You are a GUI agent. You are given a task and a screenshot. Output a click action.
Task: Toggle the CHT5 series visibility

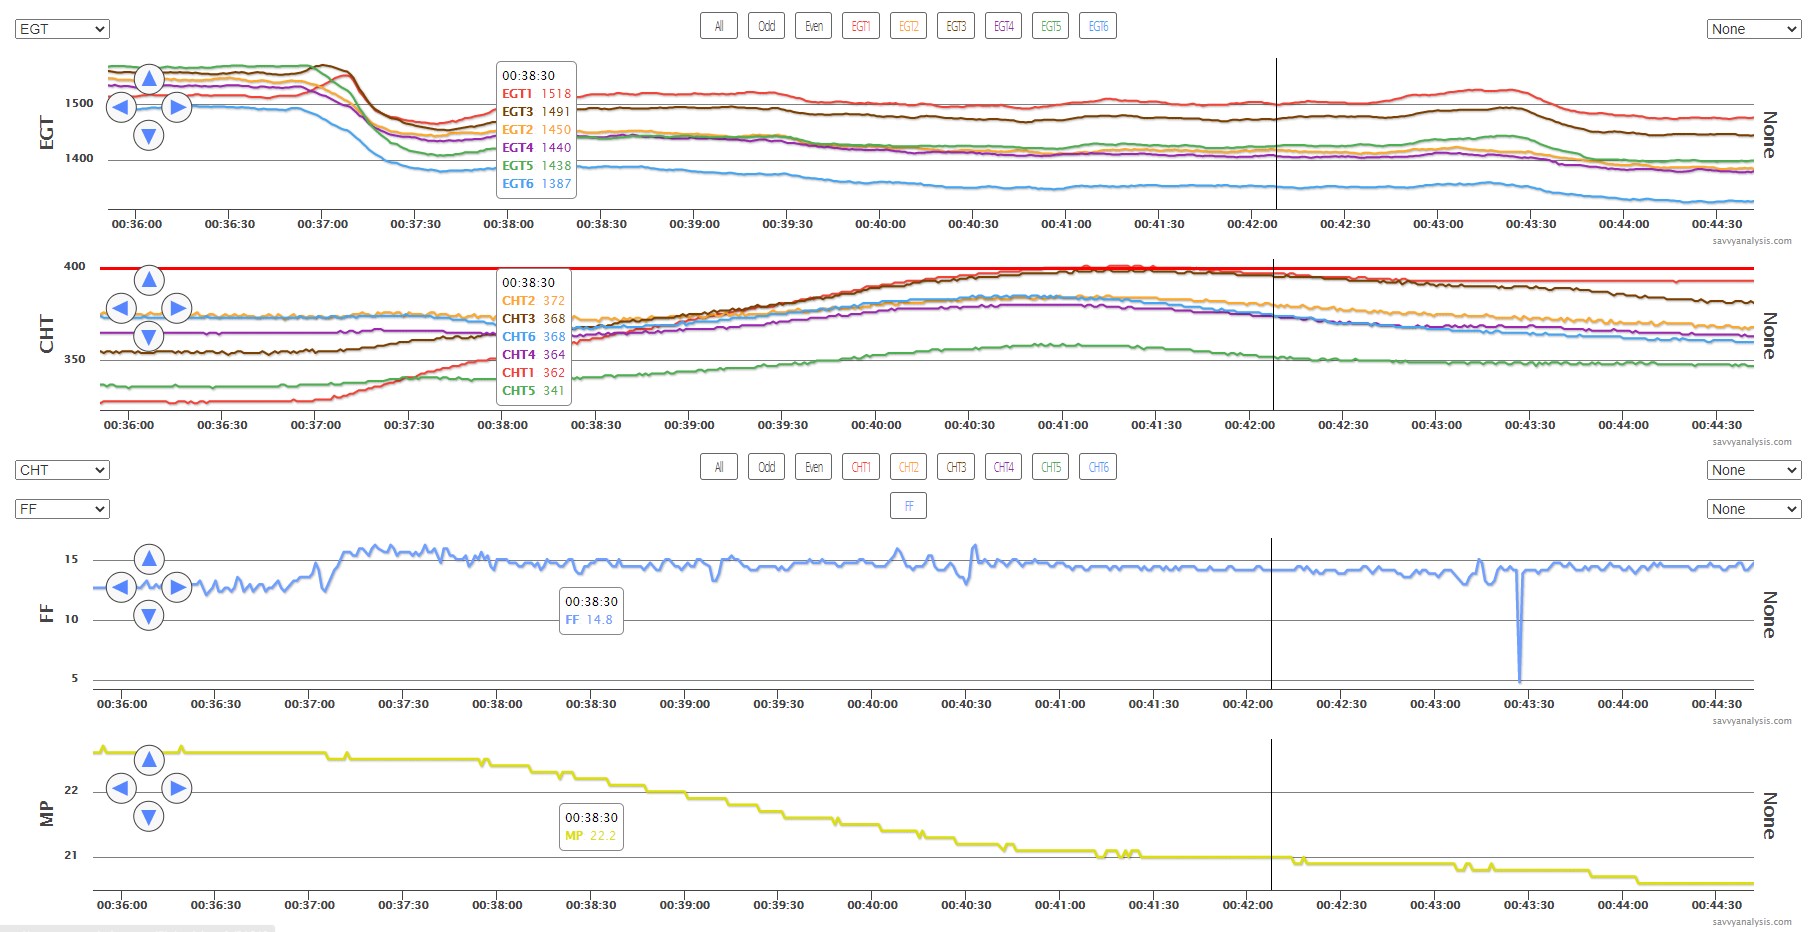[x=1051, y=467]
